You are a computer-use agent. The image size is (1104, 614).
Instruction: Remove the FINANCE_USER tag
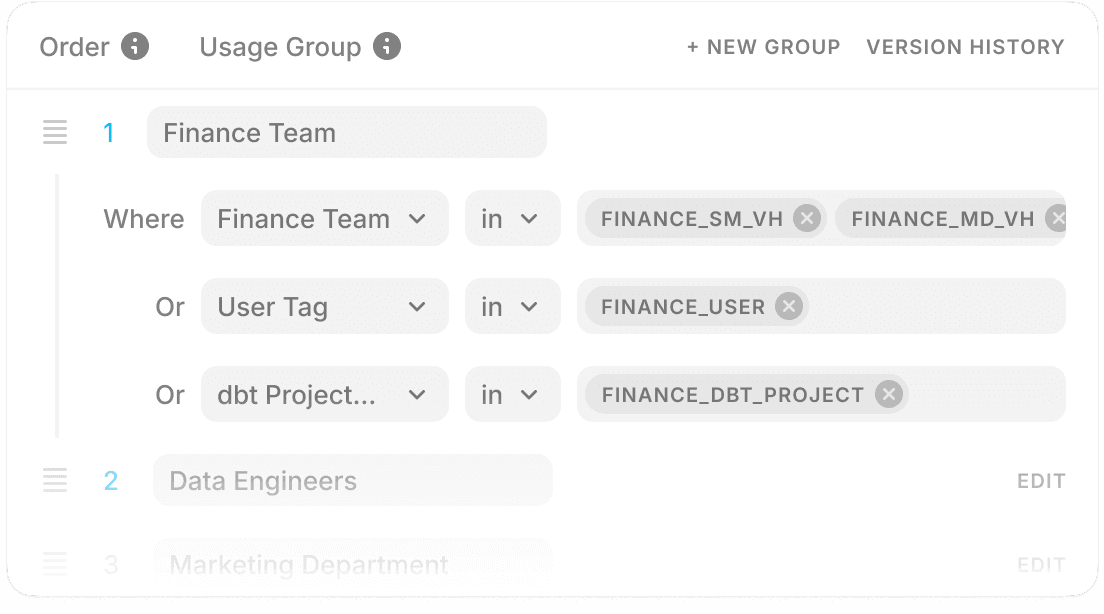click(789, 306)
